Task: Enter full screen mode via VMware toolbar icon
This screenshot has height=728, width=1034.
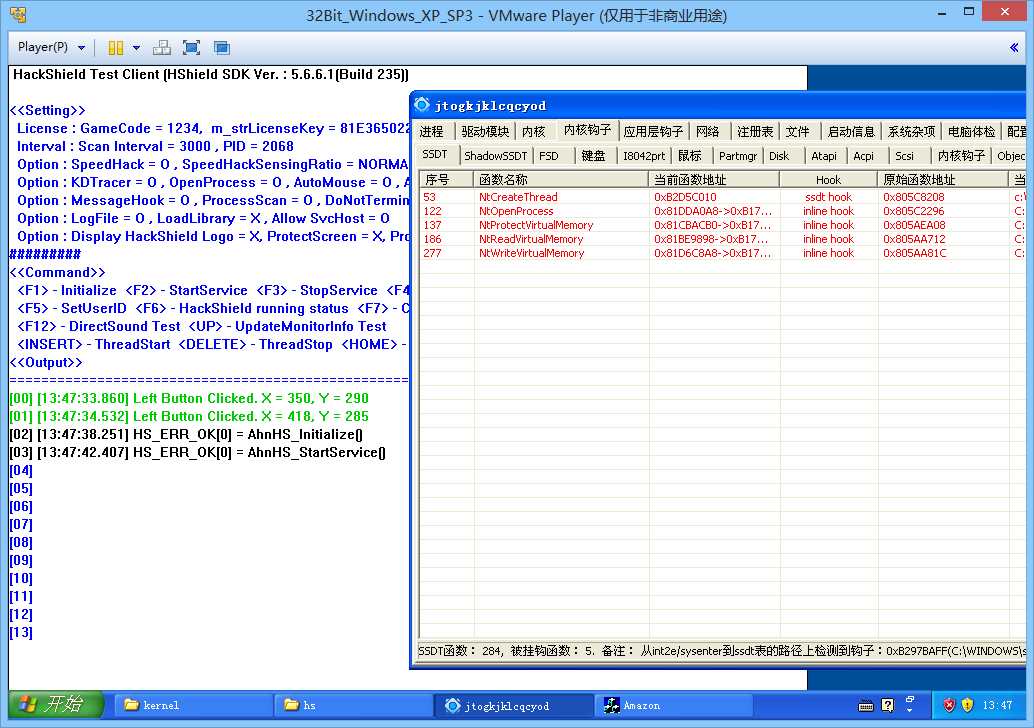Action: pyautogui.click(x=191, y=47)
